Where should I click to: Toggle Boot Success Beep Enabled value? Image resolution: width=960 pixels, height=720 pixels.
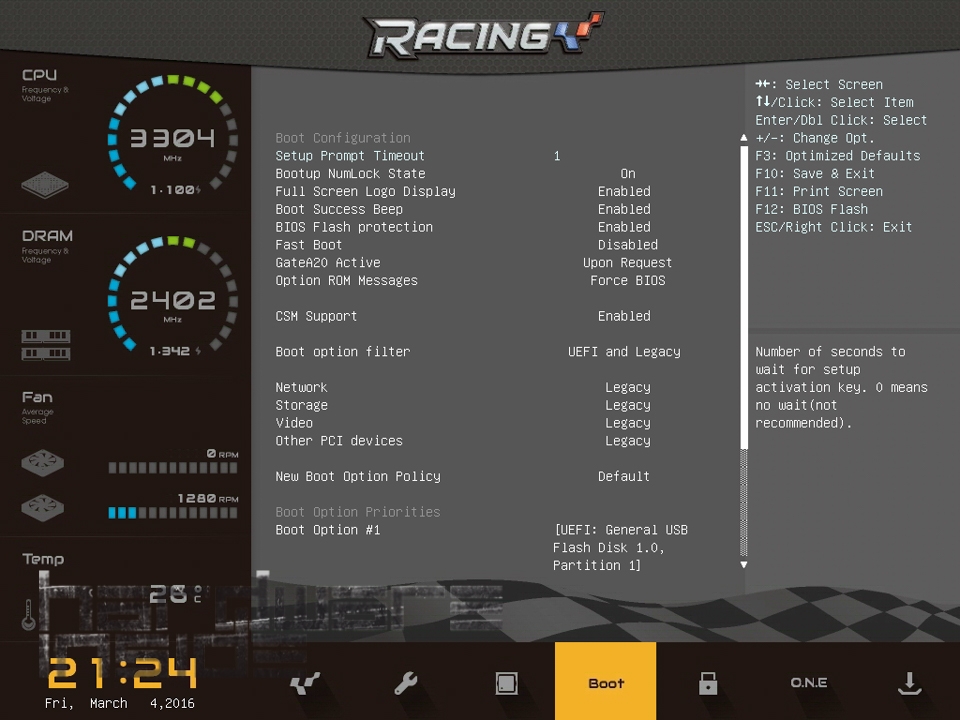[624, 210]
